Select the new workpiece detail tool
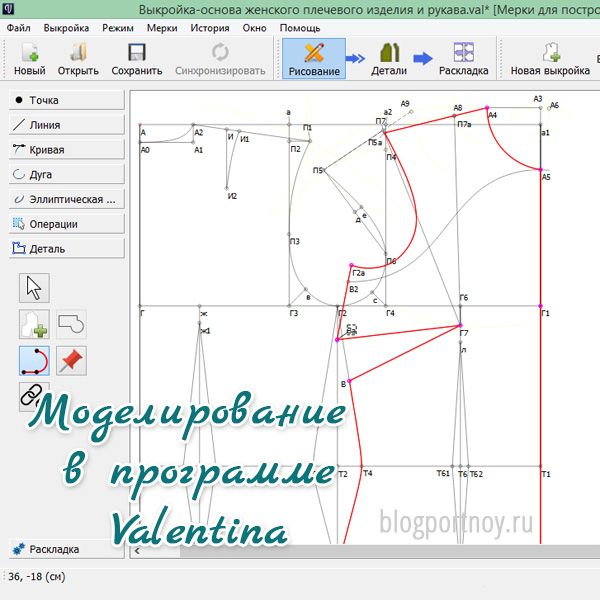 click(x=34, y=324)
